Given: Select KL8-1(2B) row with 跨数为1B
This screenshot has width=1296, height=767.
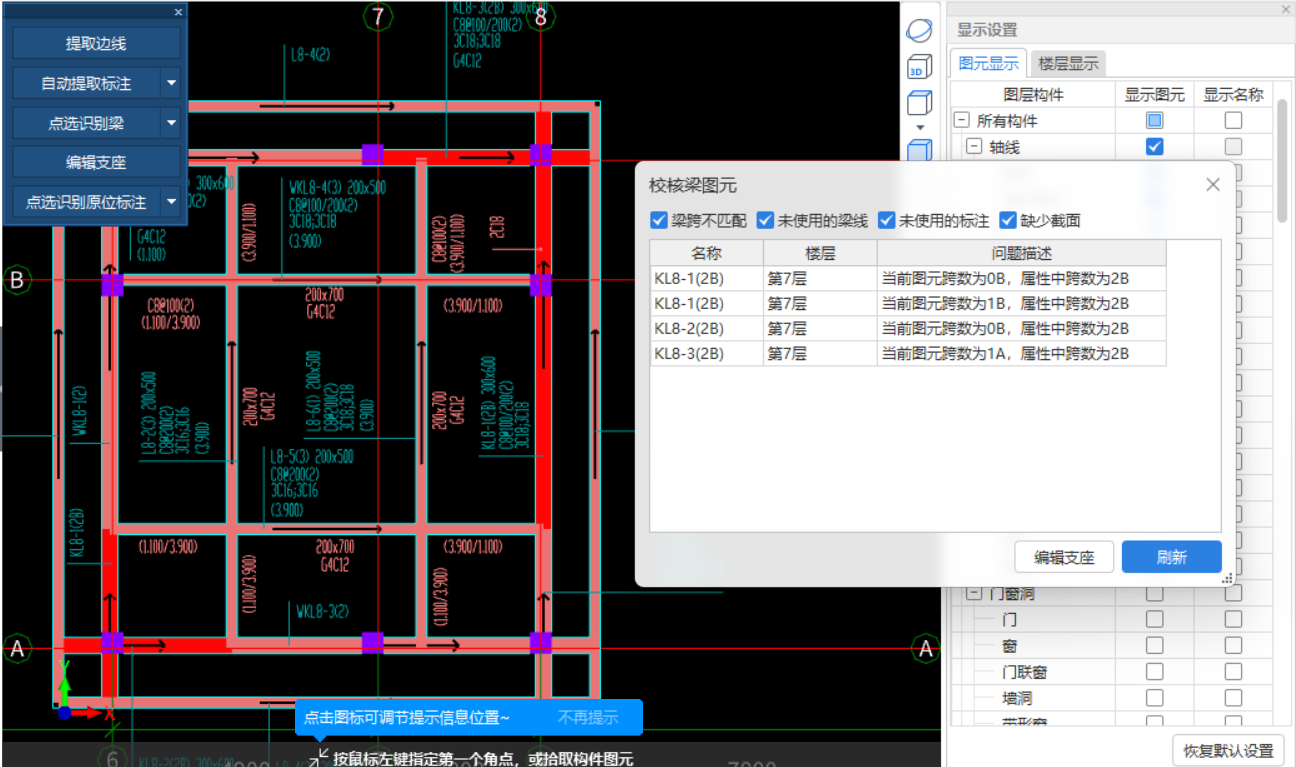Looking at the screenshot, I should [x=908, y=303].
